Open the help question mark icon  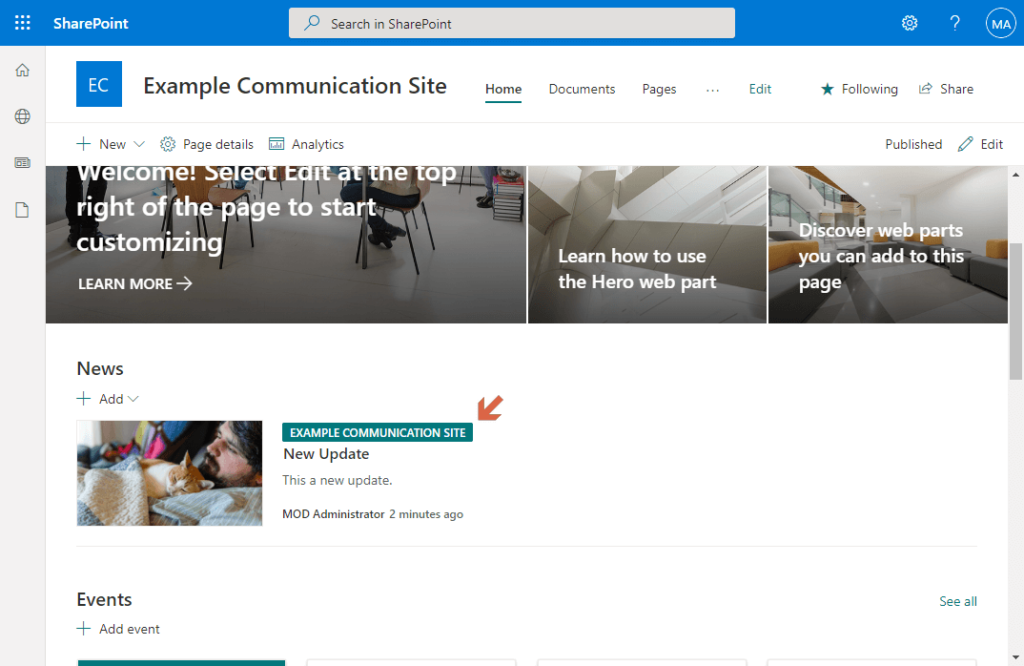coord(954,24)
